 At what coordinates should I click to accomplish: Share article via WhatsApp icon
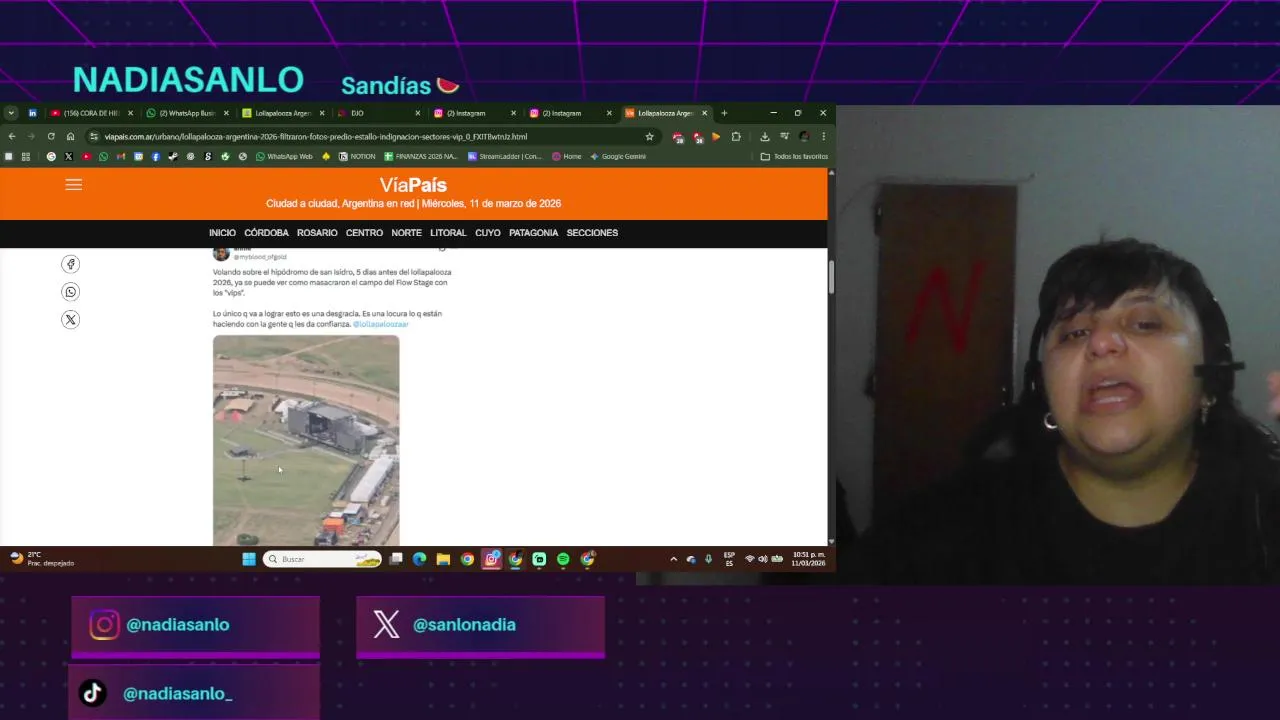click(x=70, y=292)
